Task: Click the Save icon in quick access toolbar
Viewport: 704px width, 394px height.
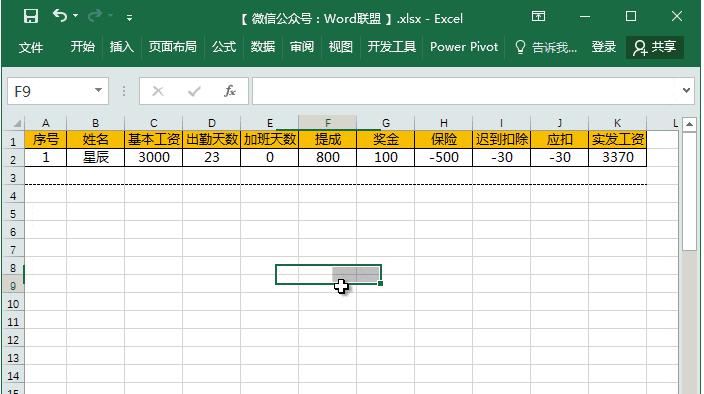Action: [31, 17]
